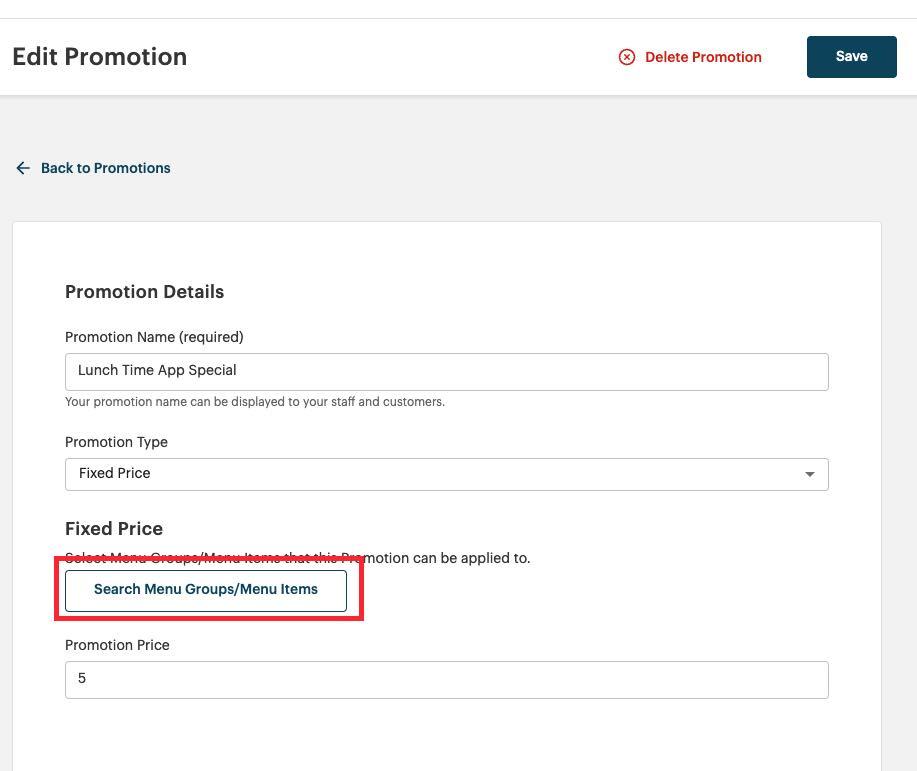Click the Promotion Details section heading
The height and width of the screenshot is (771, 917).
click(144, 292)
